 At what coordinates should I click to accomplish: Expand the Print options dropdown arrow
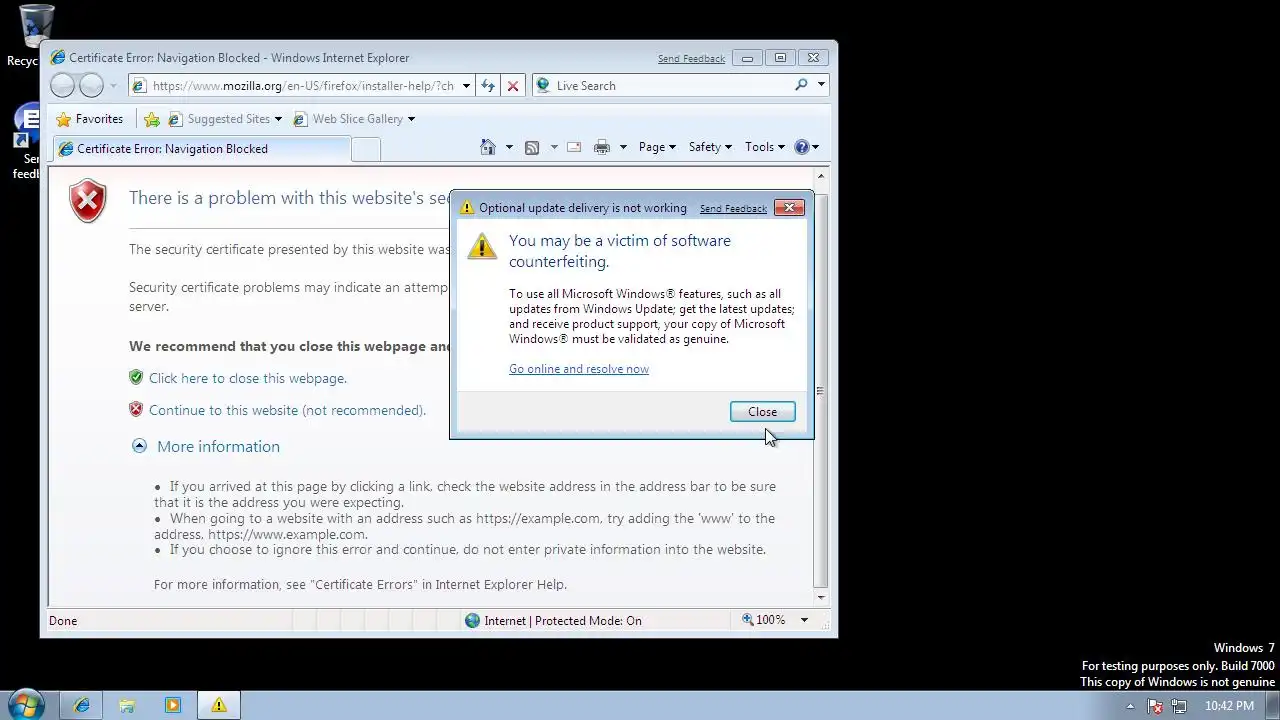pyautogui.click(x=622, y=147)
